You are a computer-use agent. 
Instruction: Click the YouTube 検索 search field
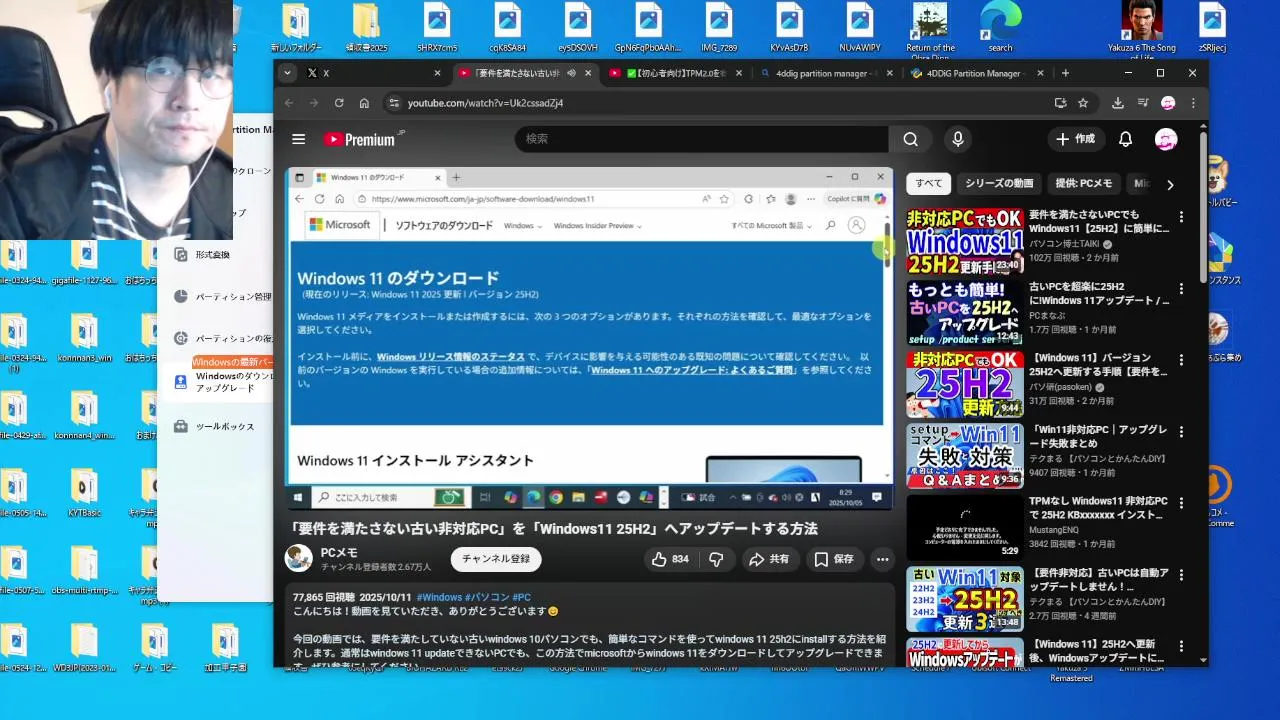pos(701,139)
